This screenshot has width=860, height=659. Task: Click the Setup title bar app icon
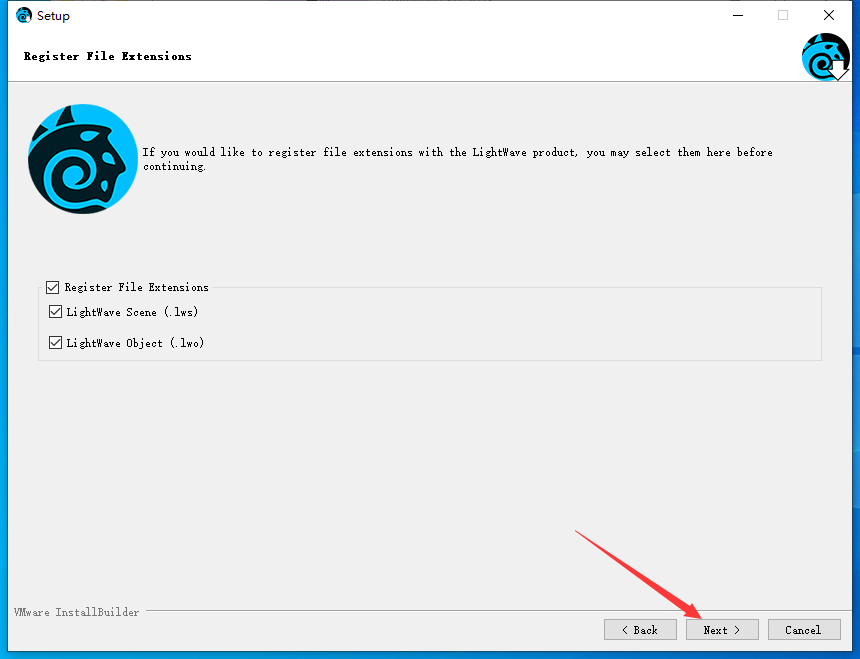tap(24, 15)
